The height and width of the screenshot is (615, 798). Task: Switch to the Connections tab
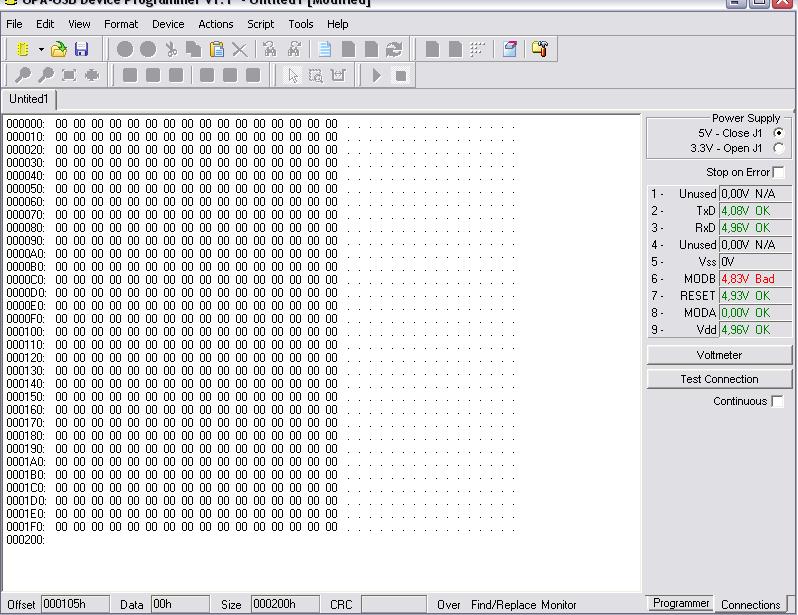pos(751,604)
